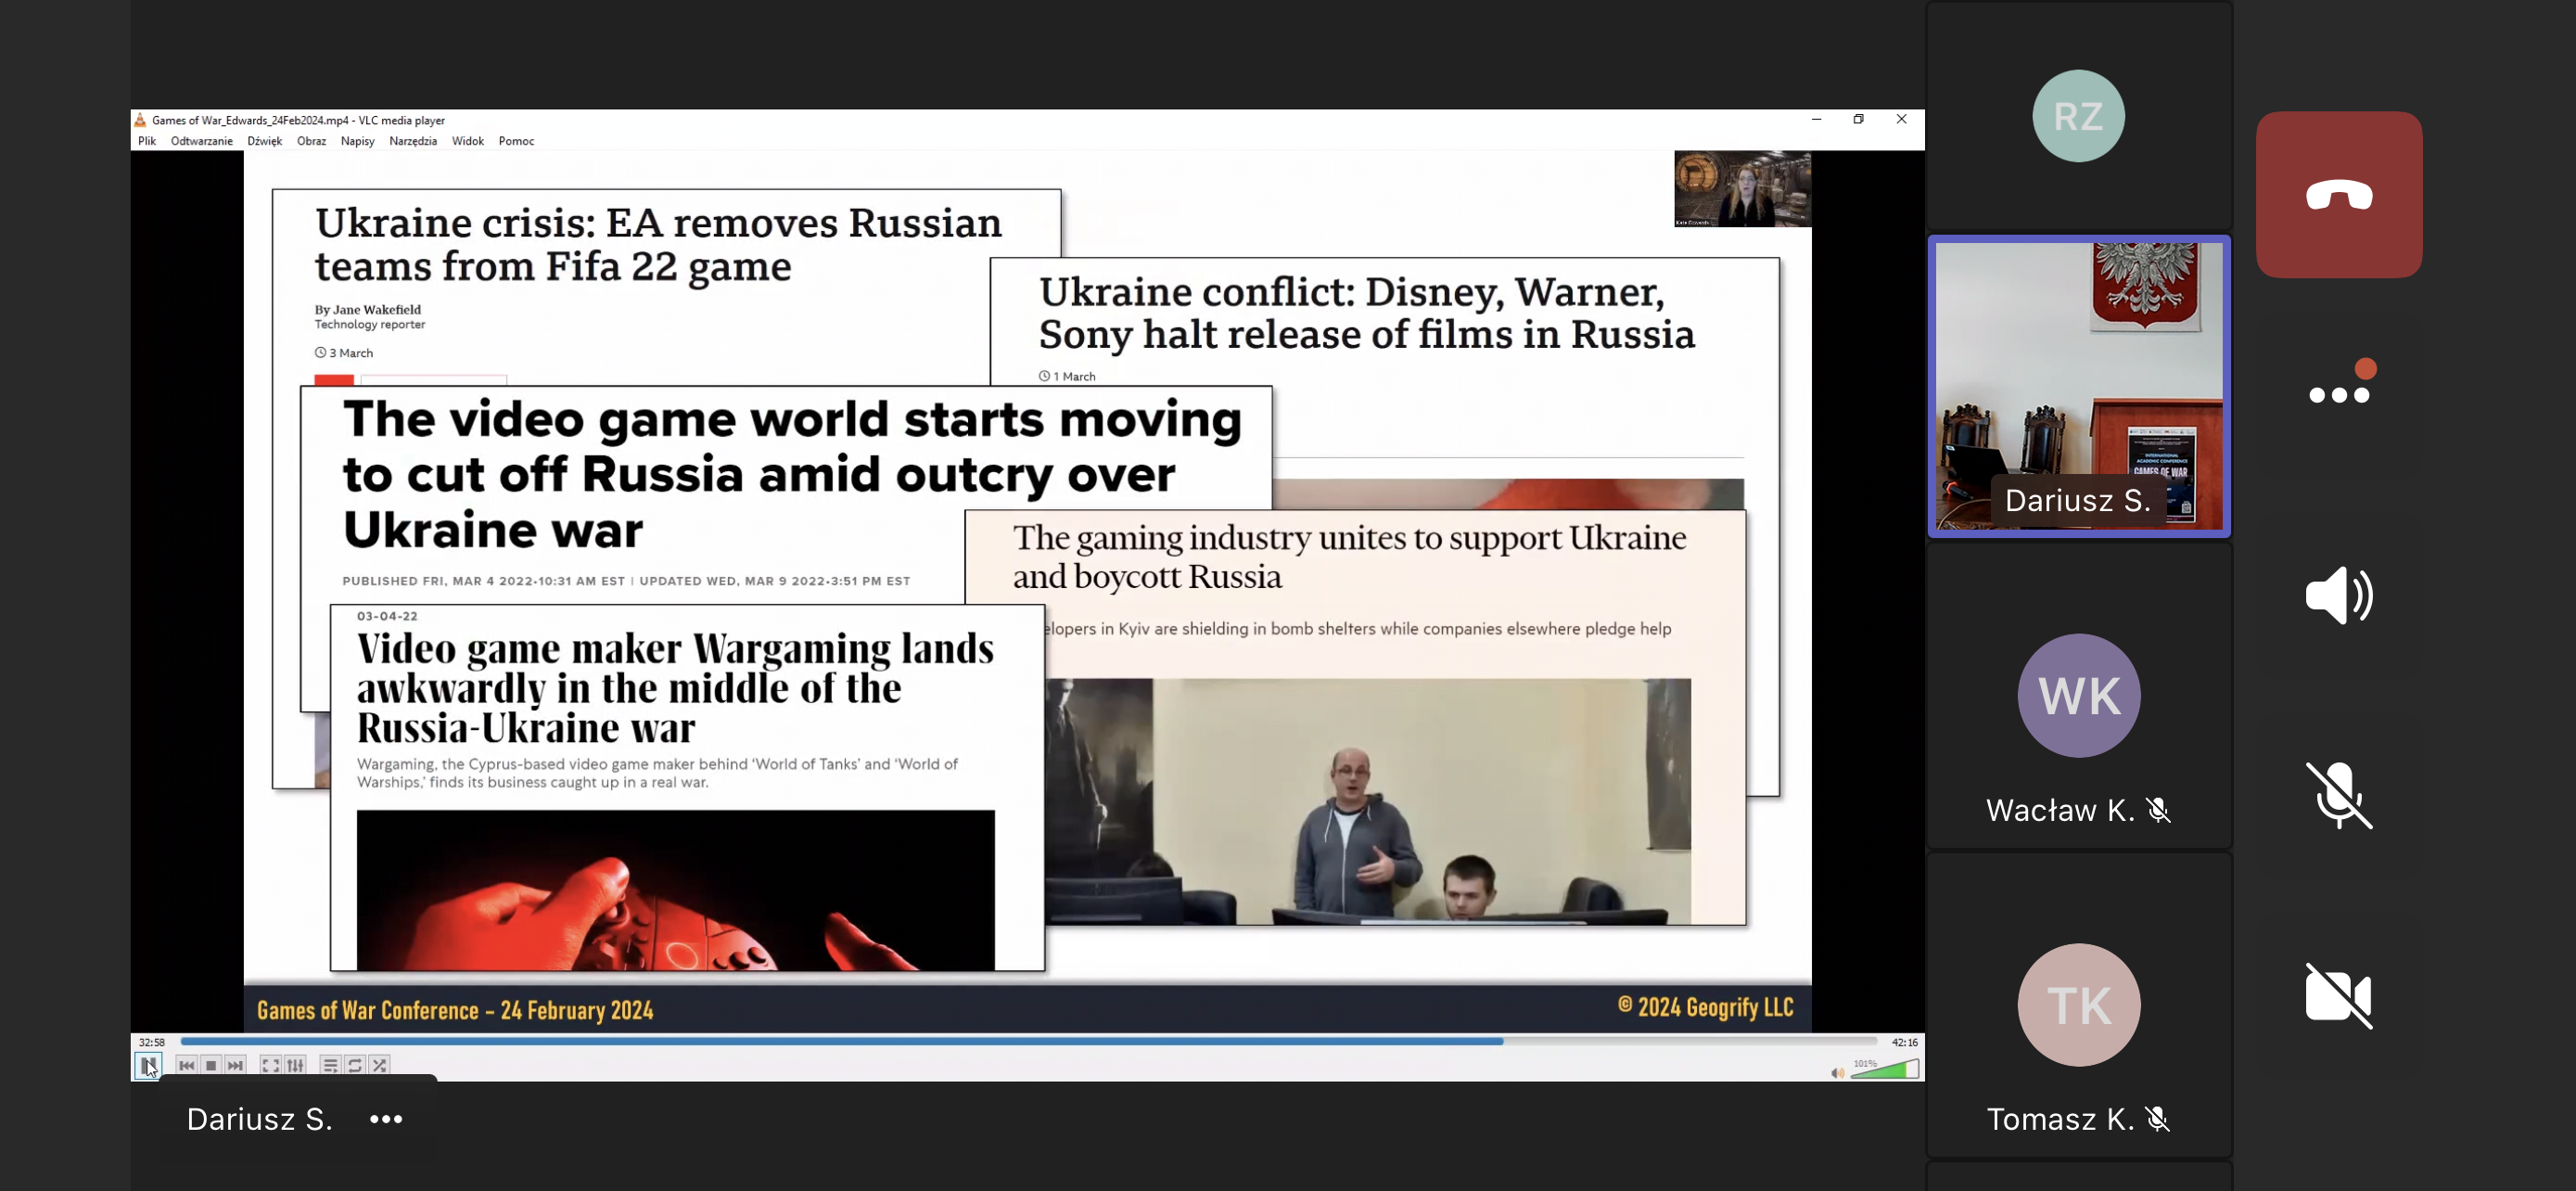The height and width of the screenshot is (1191, 2576).
Task: Close the VLC media player window
Action: 1901,119
